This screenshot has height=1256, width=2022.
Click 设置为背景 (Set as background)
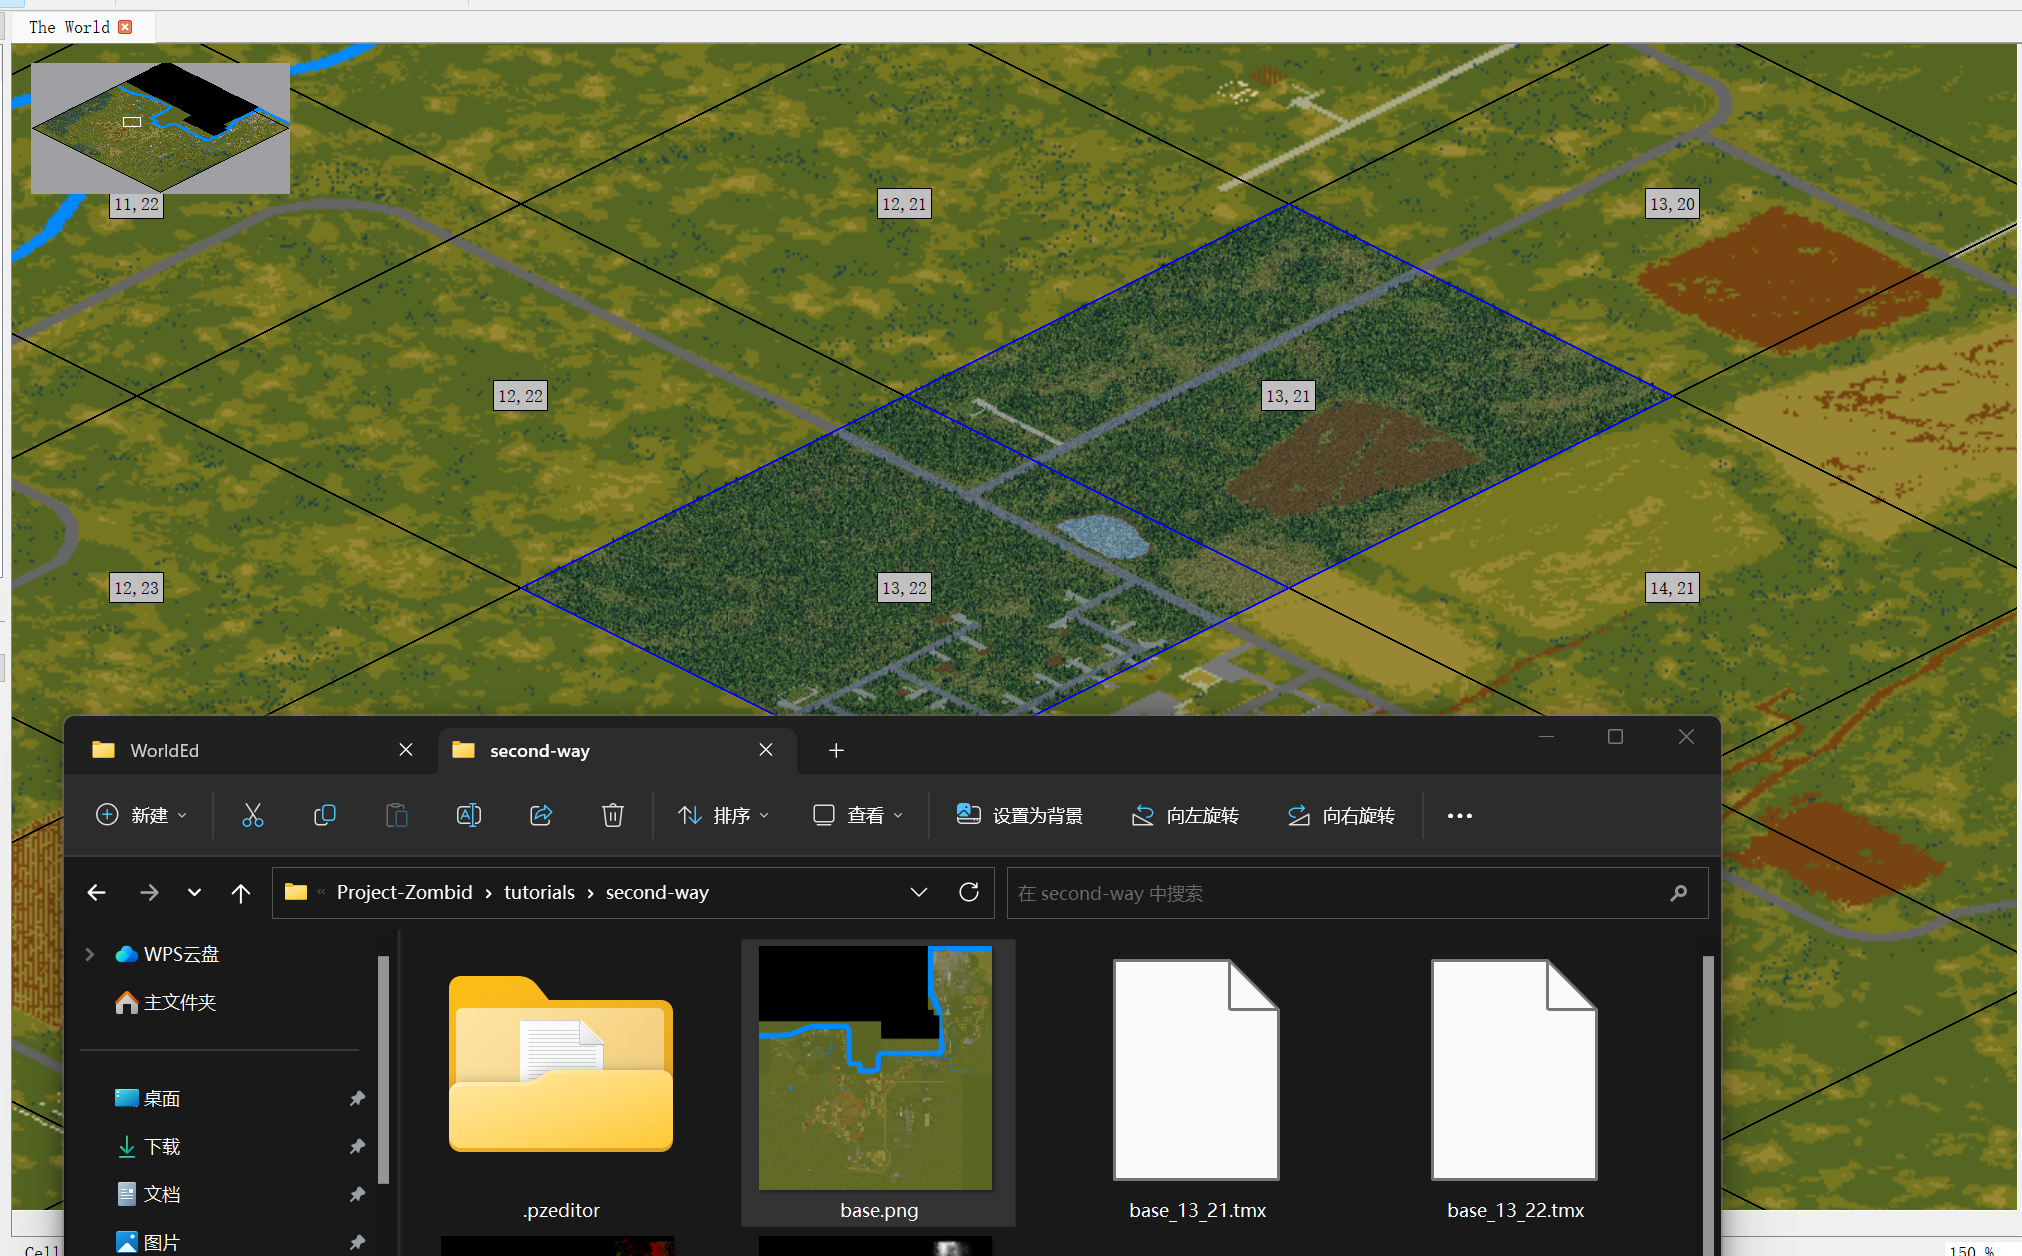(x=1020, y=815)
